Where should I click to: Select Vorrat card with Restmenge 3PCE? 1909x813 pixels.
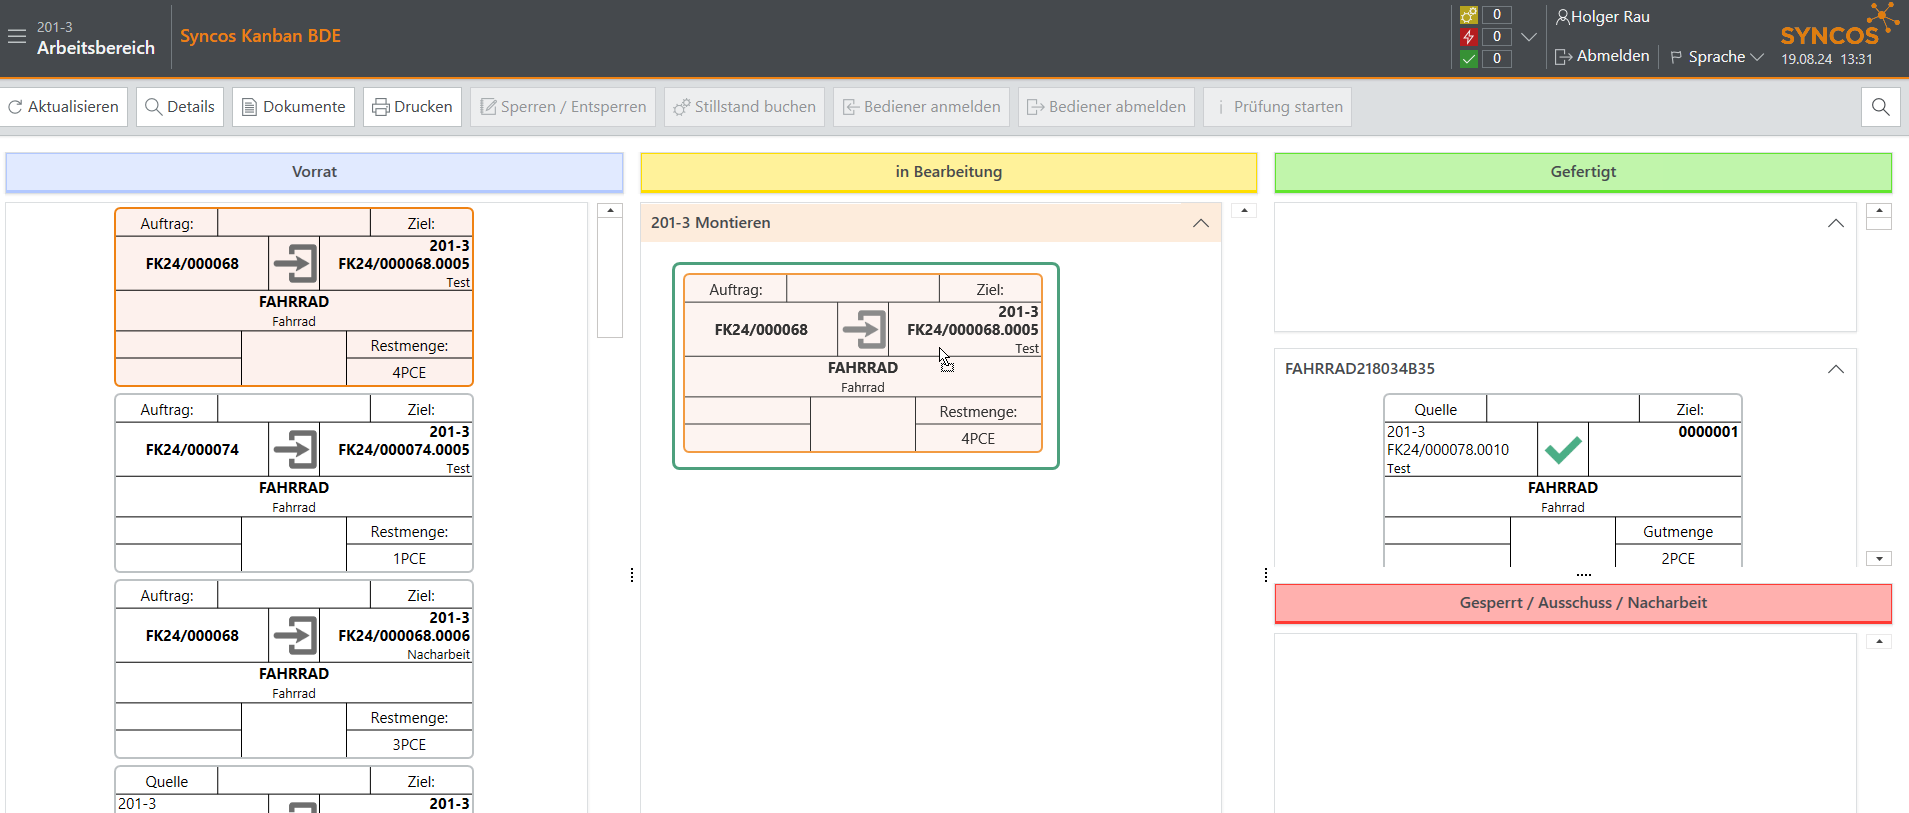tap(294, 669)
